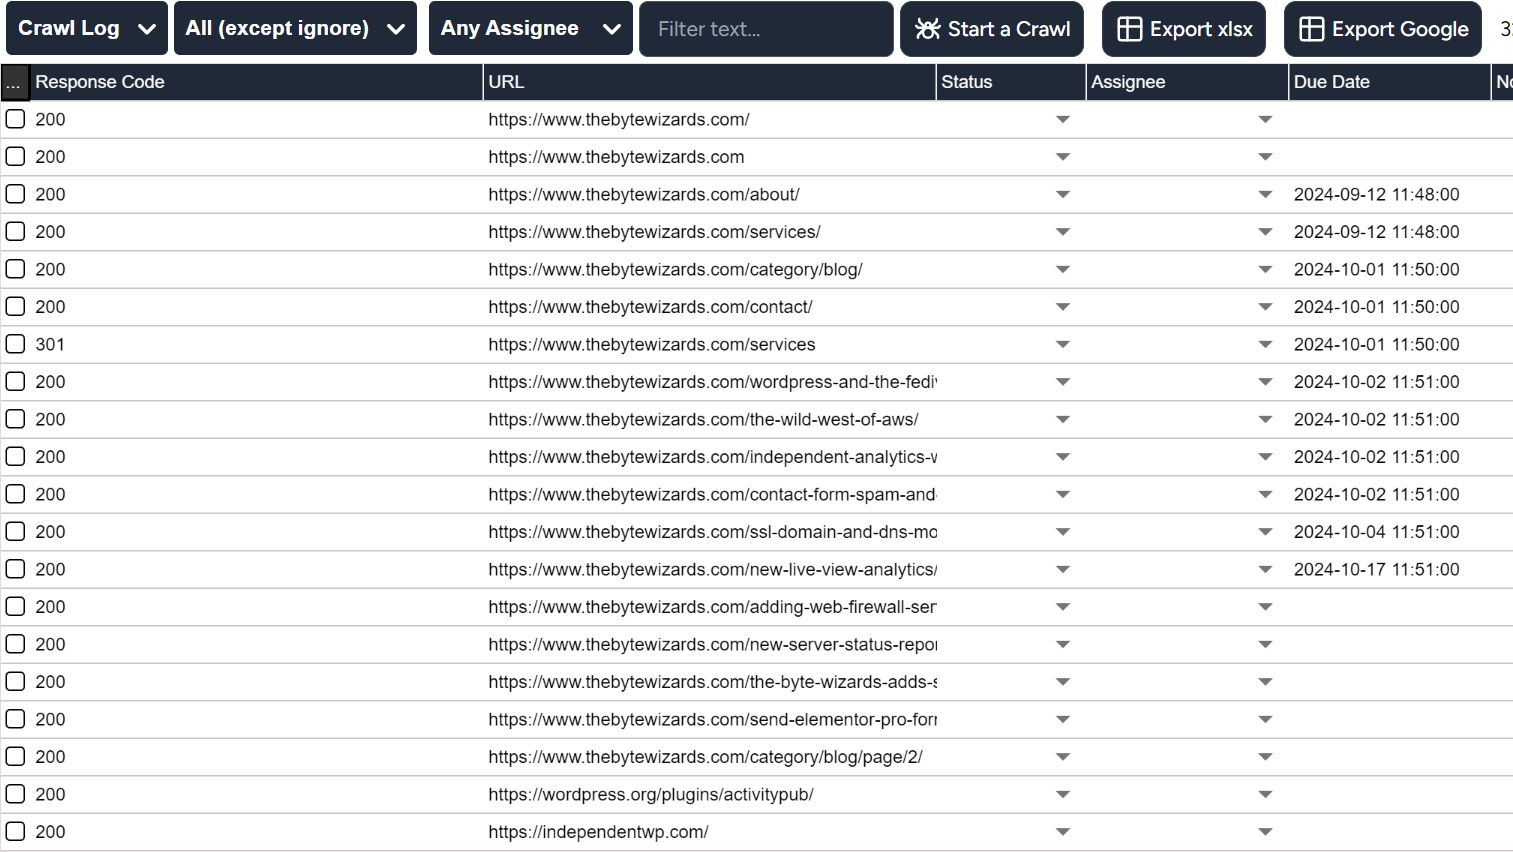Check the box for the 301 services row
1513x852 pixels.
point(16,344)
